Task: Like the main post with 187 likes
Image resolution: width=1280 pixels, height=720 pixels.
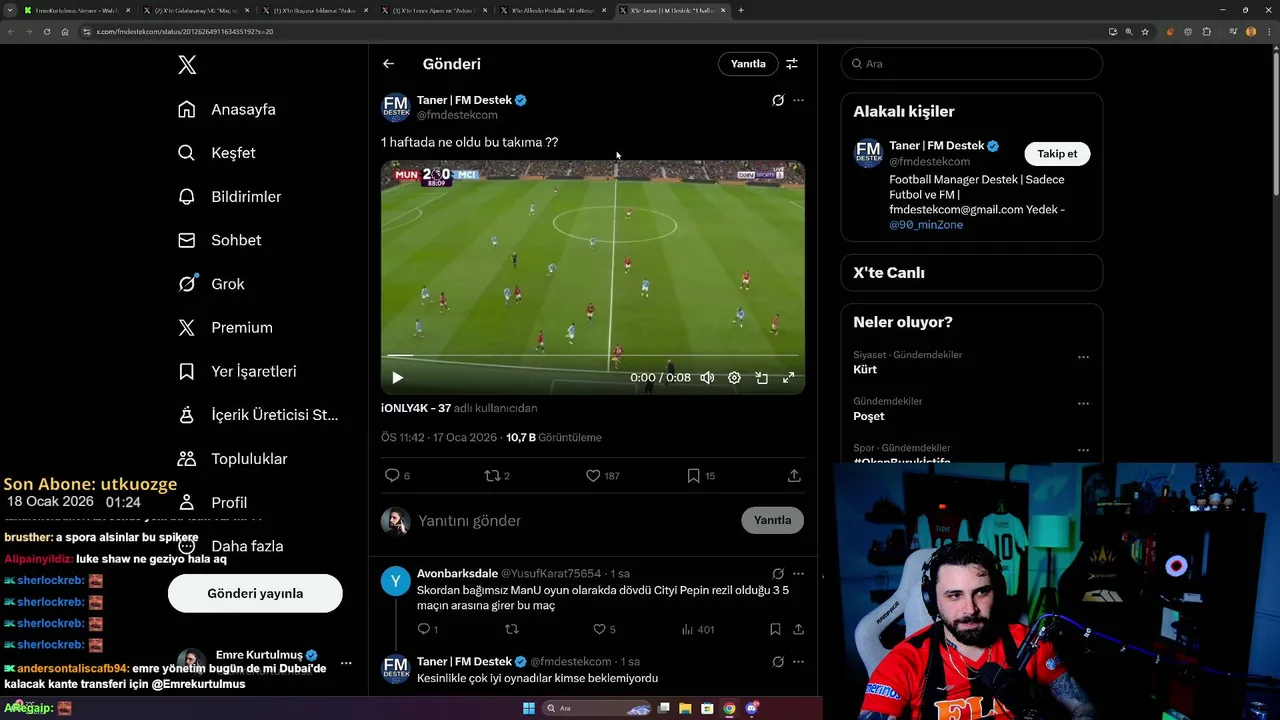Action: tap(603, 476)
